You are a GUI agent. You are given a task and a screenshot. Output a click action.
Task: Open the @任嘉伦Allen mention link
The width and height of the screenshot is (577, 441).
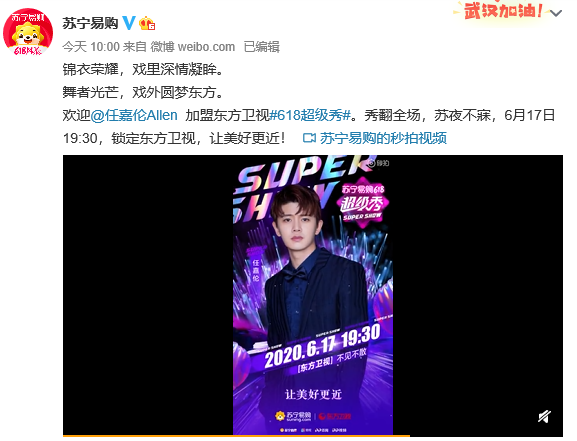pyautogui.click(x=134, y=115)
